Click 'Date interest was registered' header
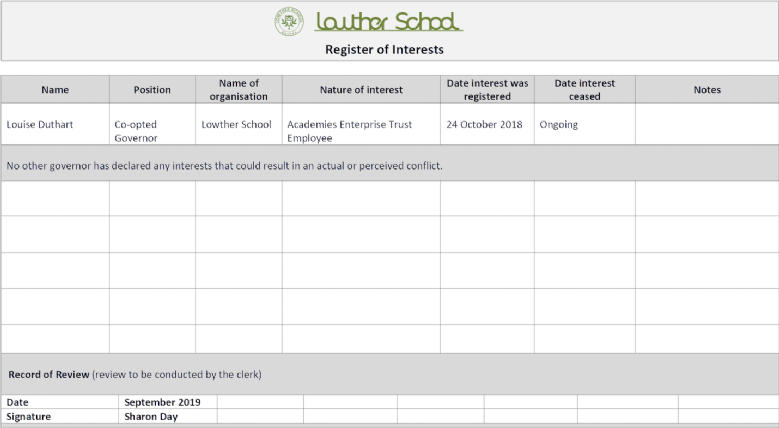 487,89
